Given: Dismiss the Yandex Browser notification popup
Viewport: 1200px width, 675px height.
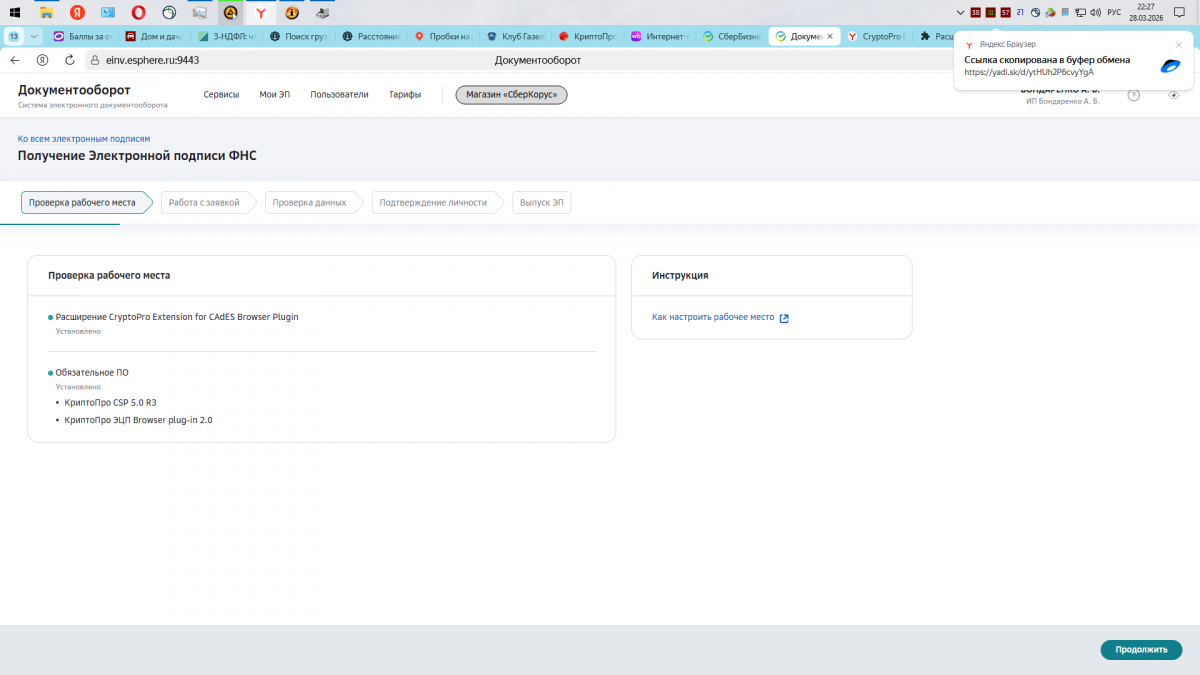Looking at the screenshot, I should coord(1178,45).
